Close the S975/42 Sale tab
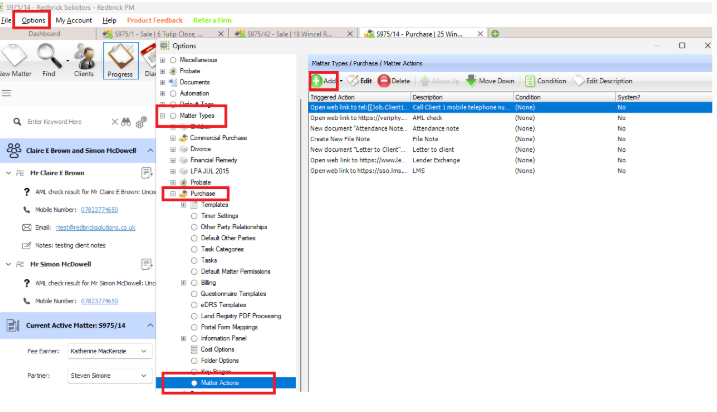Image resolution: width=717 pixels, height=412 pixels. tap(350, 34)
